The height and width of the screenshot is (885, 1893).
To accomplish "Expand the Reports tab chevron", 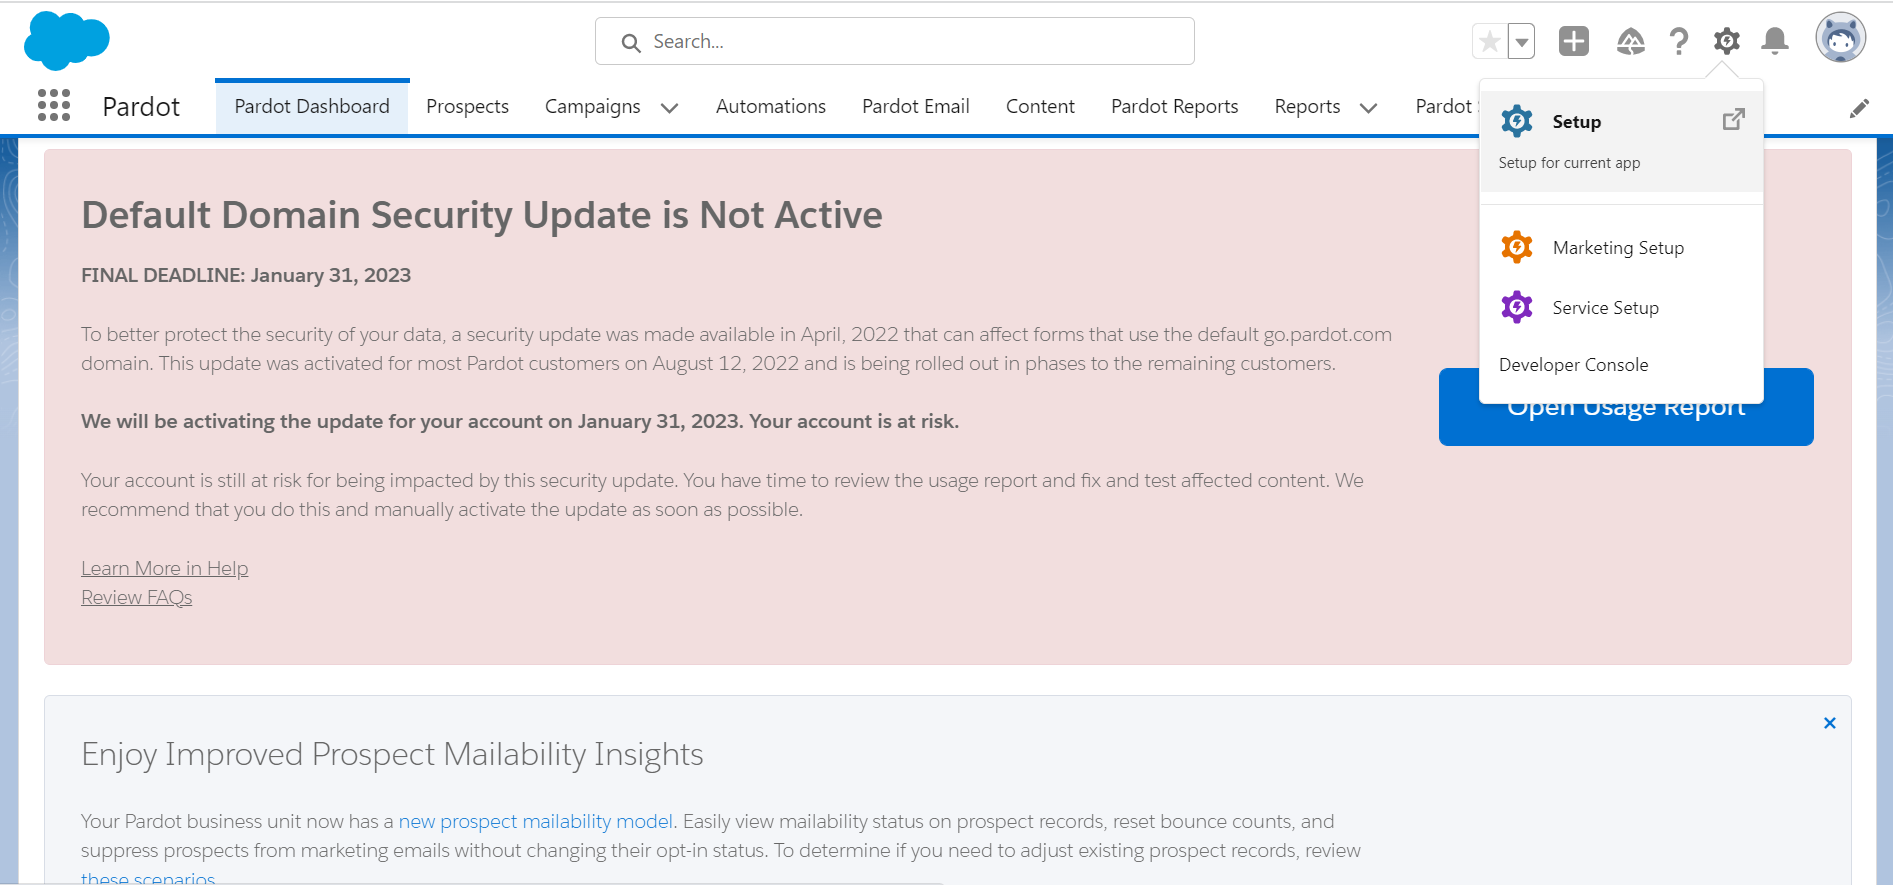I will (1369, 108).
